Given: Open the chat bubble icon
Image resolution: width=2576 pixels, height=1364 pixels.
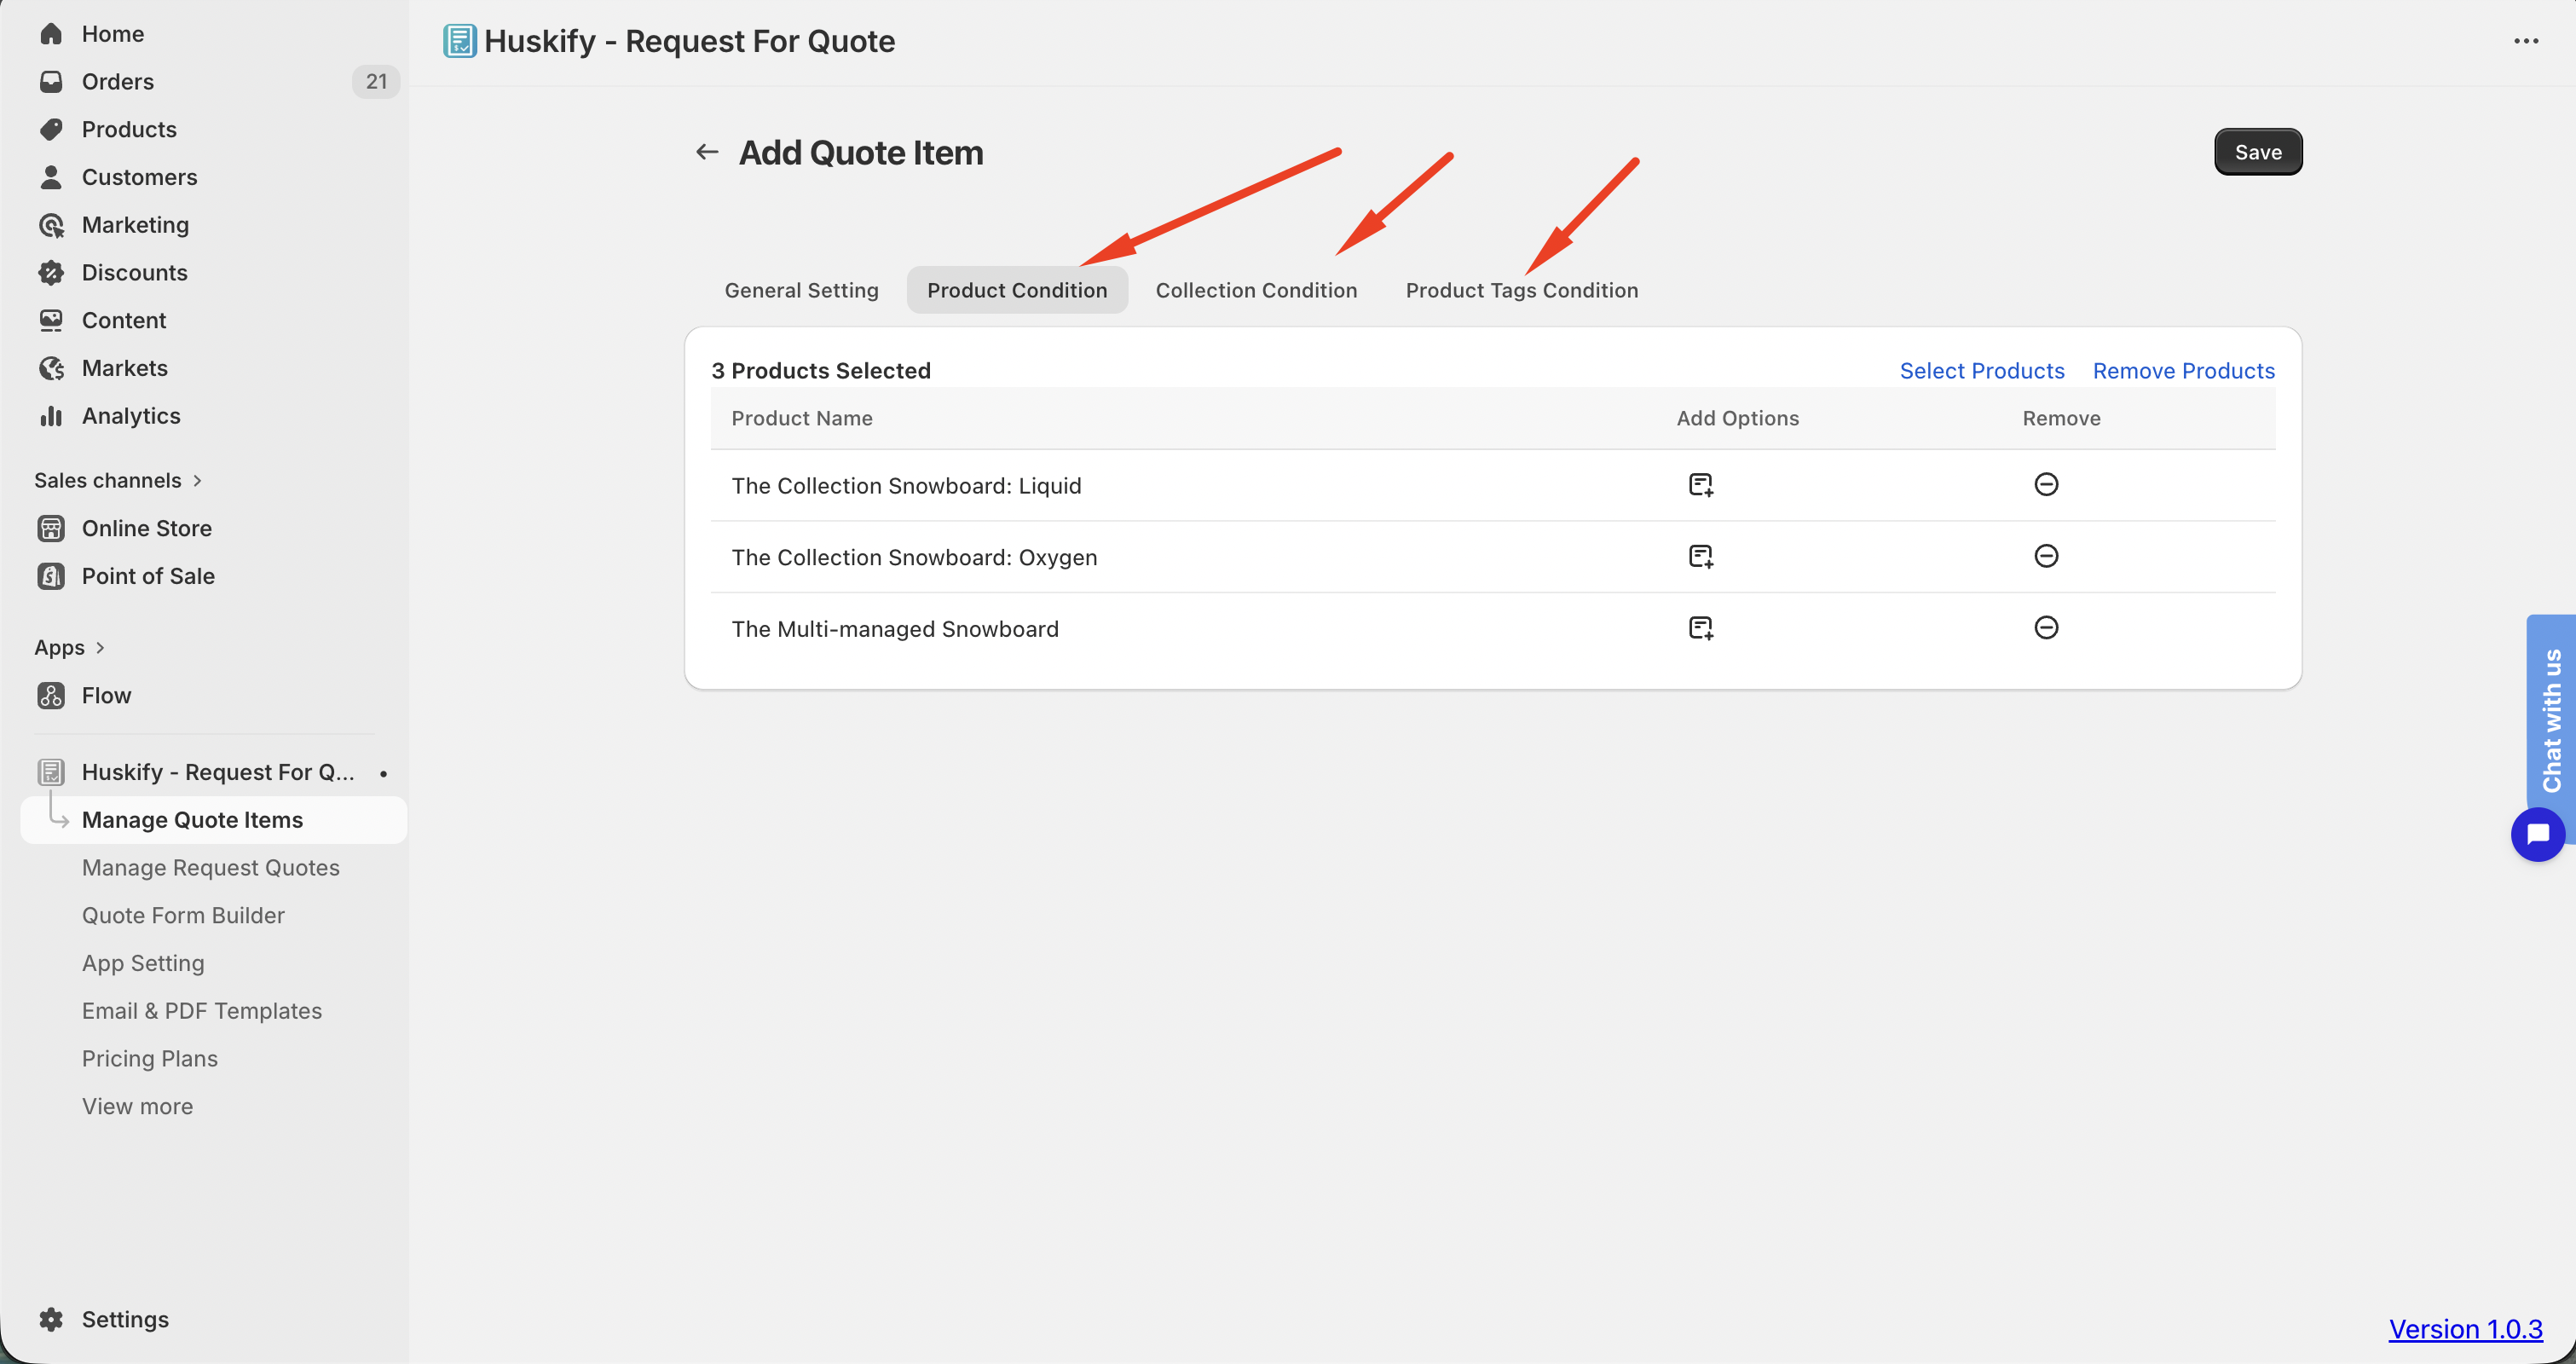Looking at the screenshot, I should coord(2537,834).
